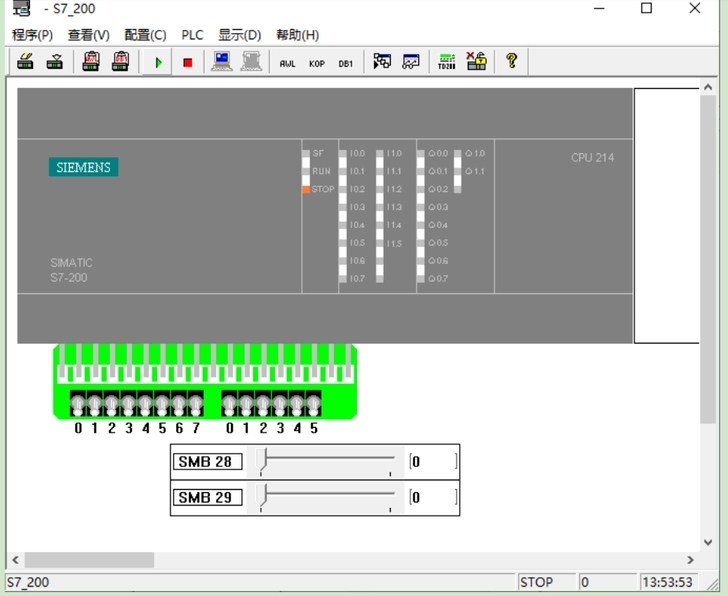This screenshot has height=596, width=728.
Task: Open the 程序(P) menu
Action: [32, 35]
